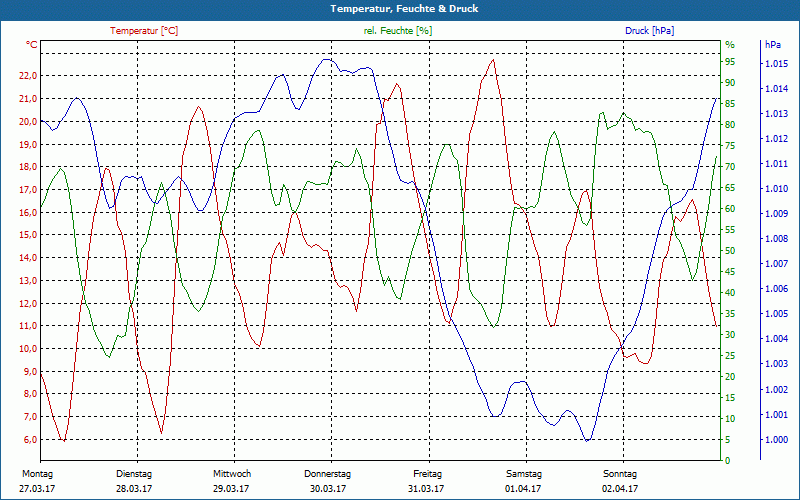
Task: Click the '6,0' temperature axis value
Action: (x=31, y=440)
